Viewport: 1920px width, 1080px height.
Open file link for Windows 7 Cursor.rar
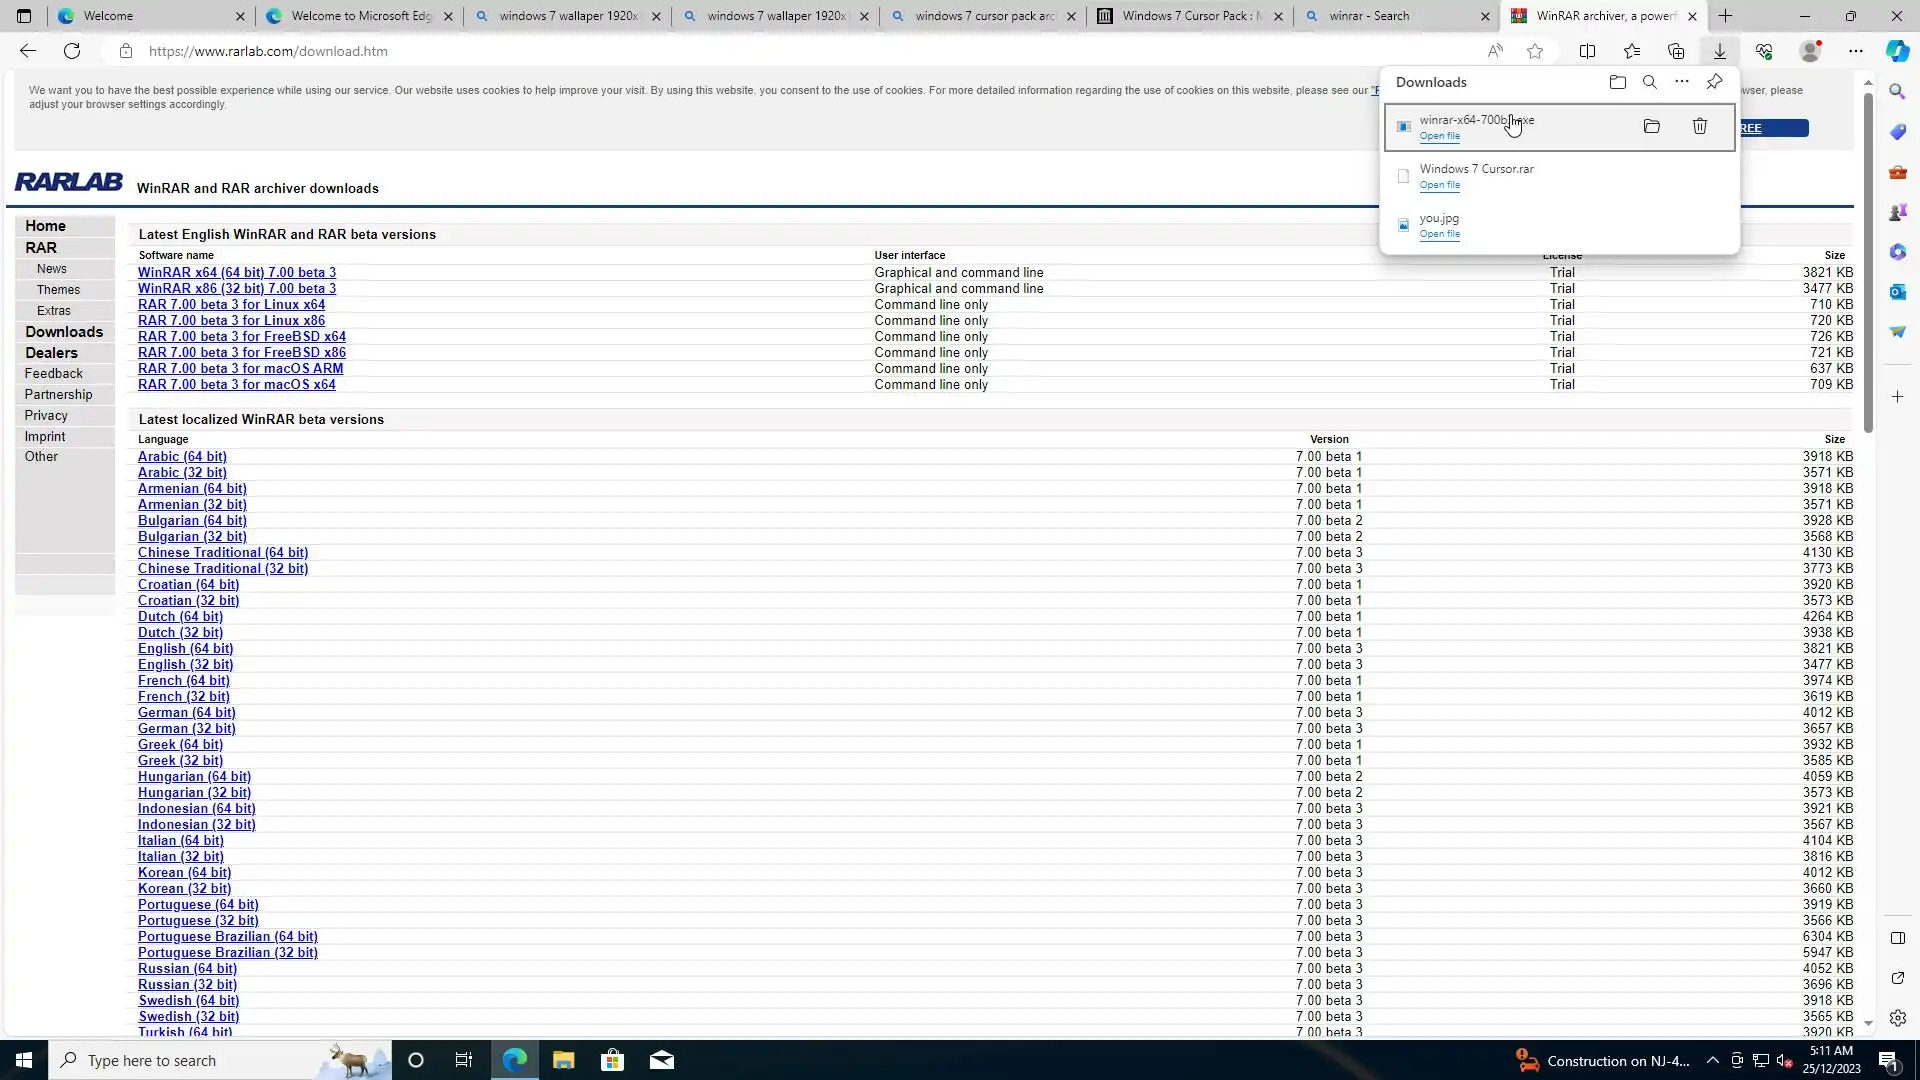[x=1439, y=185]
